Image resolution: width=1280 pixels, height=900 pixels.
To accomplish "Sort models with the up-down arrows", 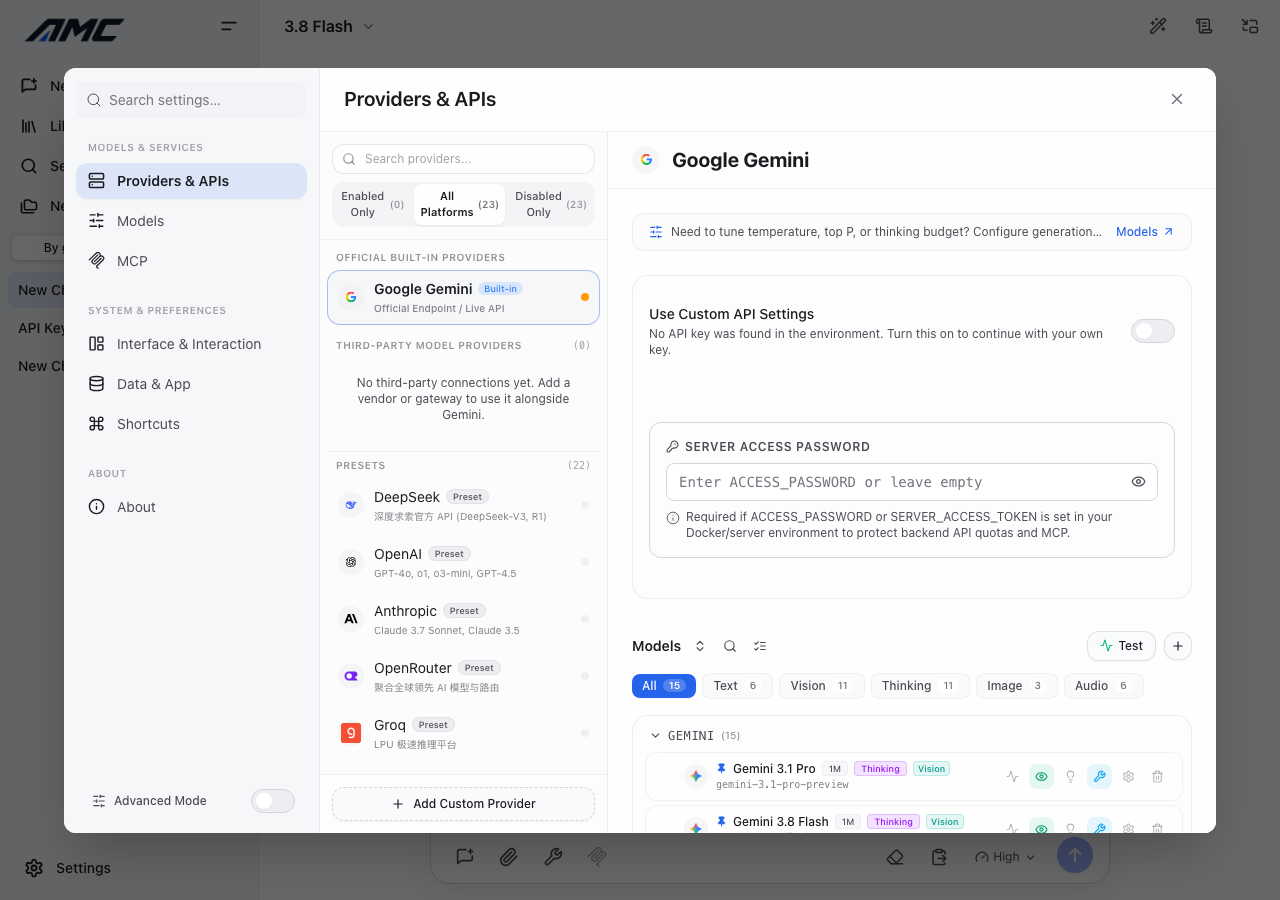I will 700,646.
